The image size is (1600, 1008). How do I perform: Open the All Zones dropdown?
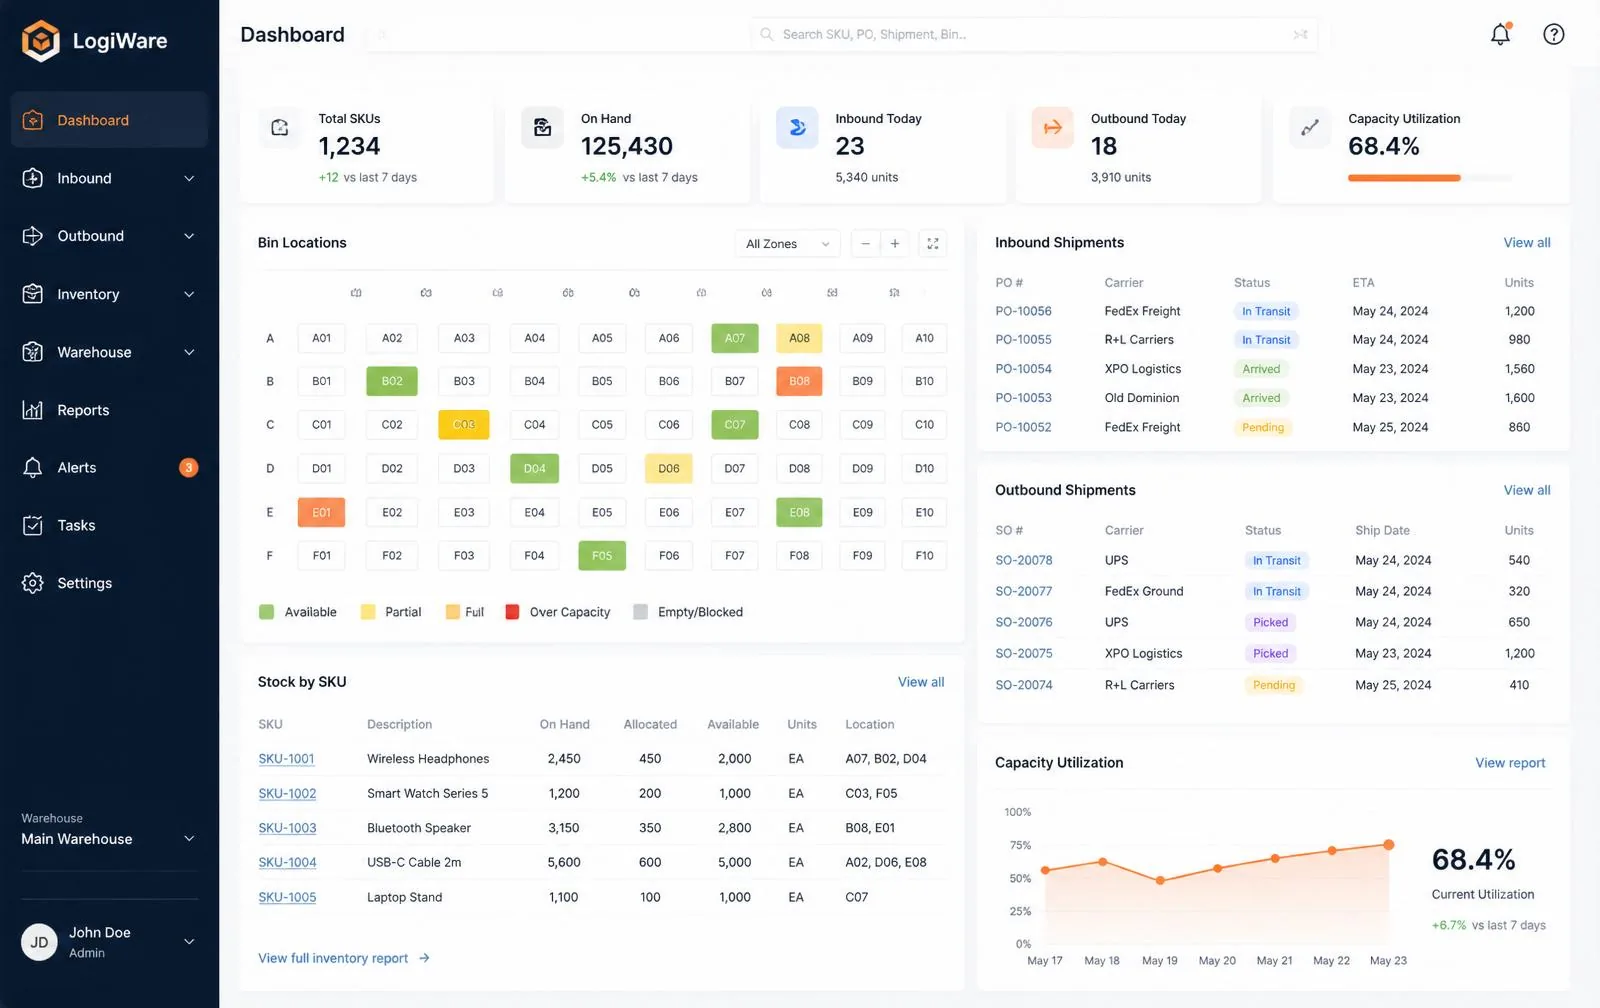[x=788, y=243]
